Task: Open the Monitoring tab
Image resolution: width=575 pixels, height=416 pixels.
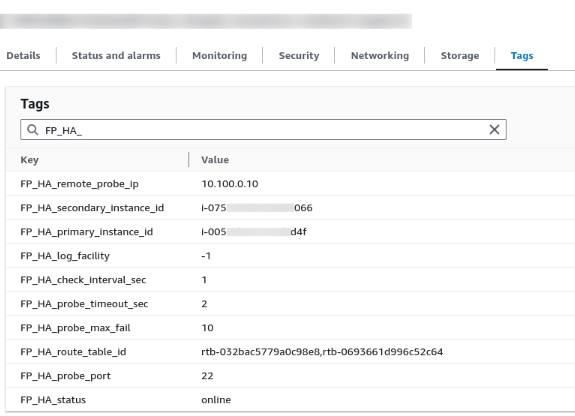Action: point(220,56)
